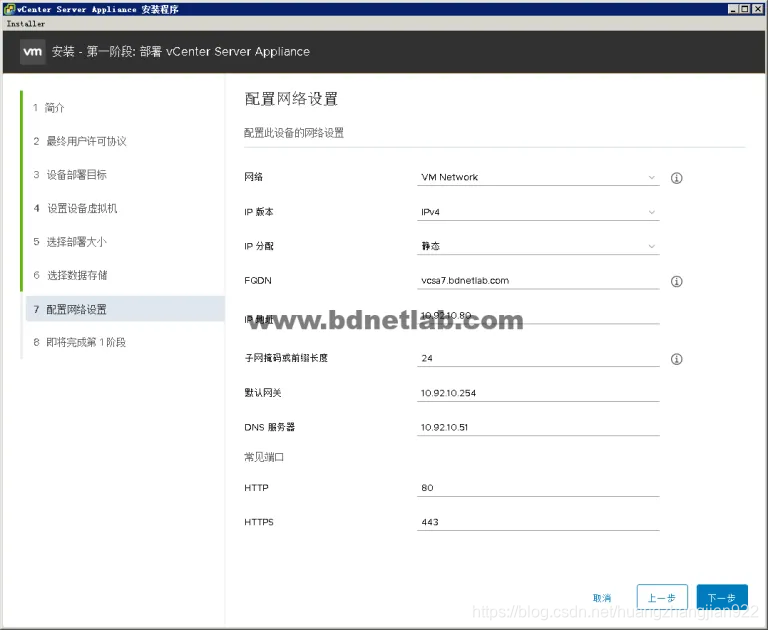This screenshot has width=768, height=630.
Task: Maximize the installer window
Action: tap(744, 9)
